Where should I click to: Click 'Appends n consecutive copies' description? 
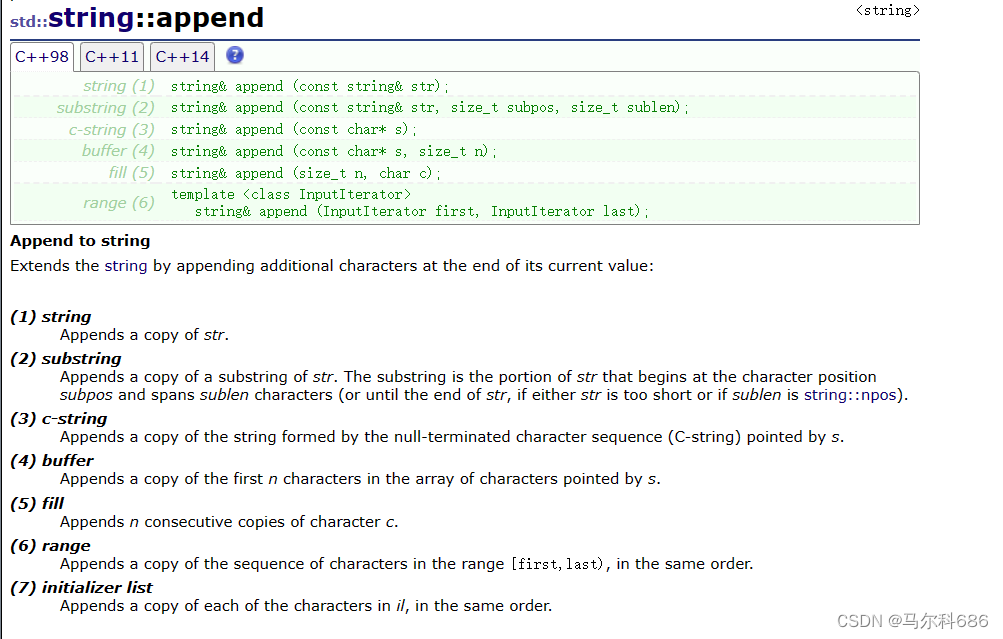pyautogui.click(x=229, y=523)
